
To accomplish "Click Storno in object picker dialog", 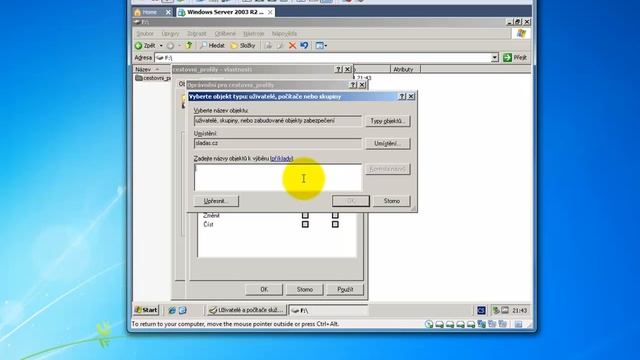I will coord(391,201).
